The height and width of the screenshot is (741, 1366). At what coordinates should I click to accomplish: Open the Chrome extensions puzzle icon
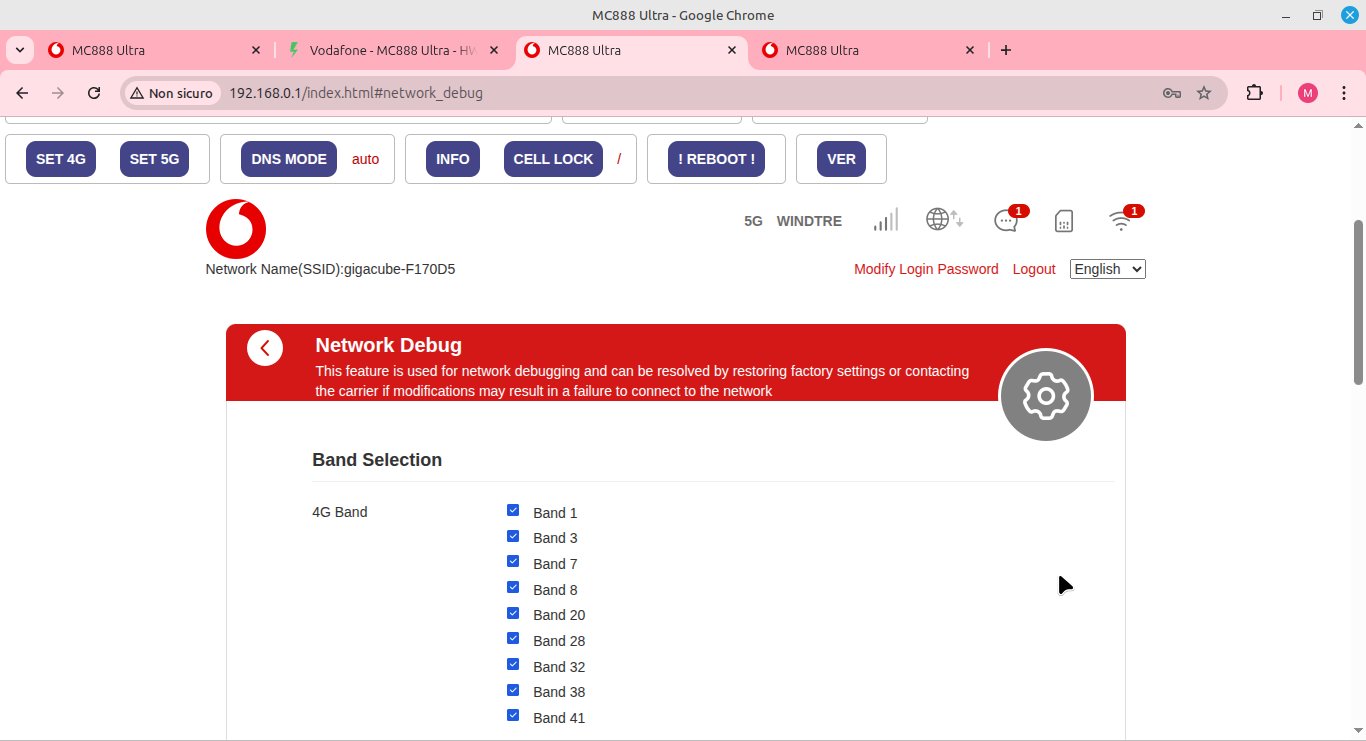[1254, 93]
